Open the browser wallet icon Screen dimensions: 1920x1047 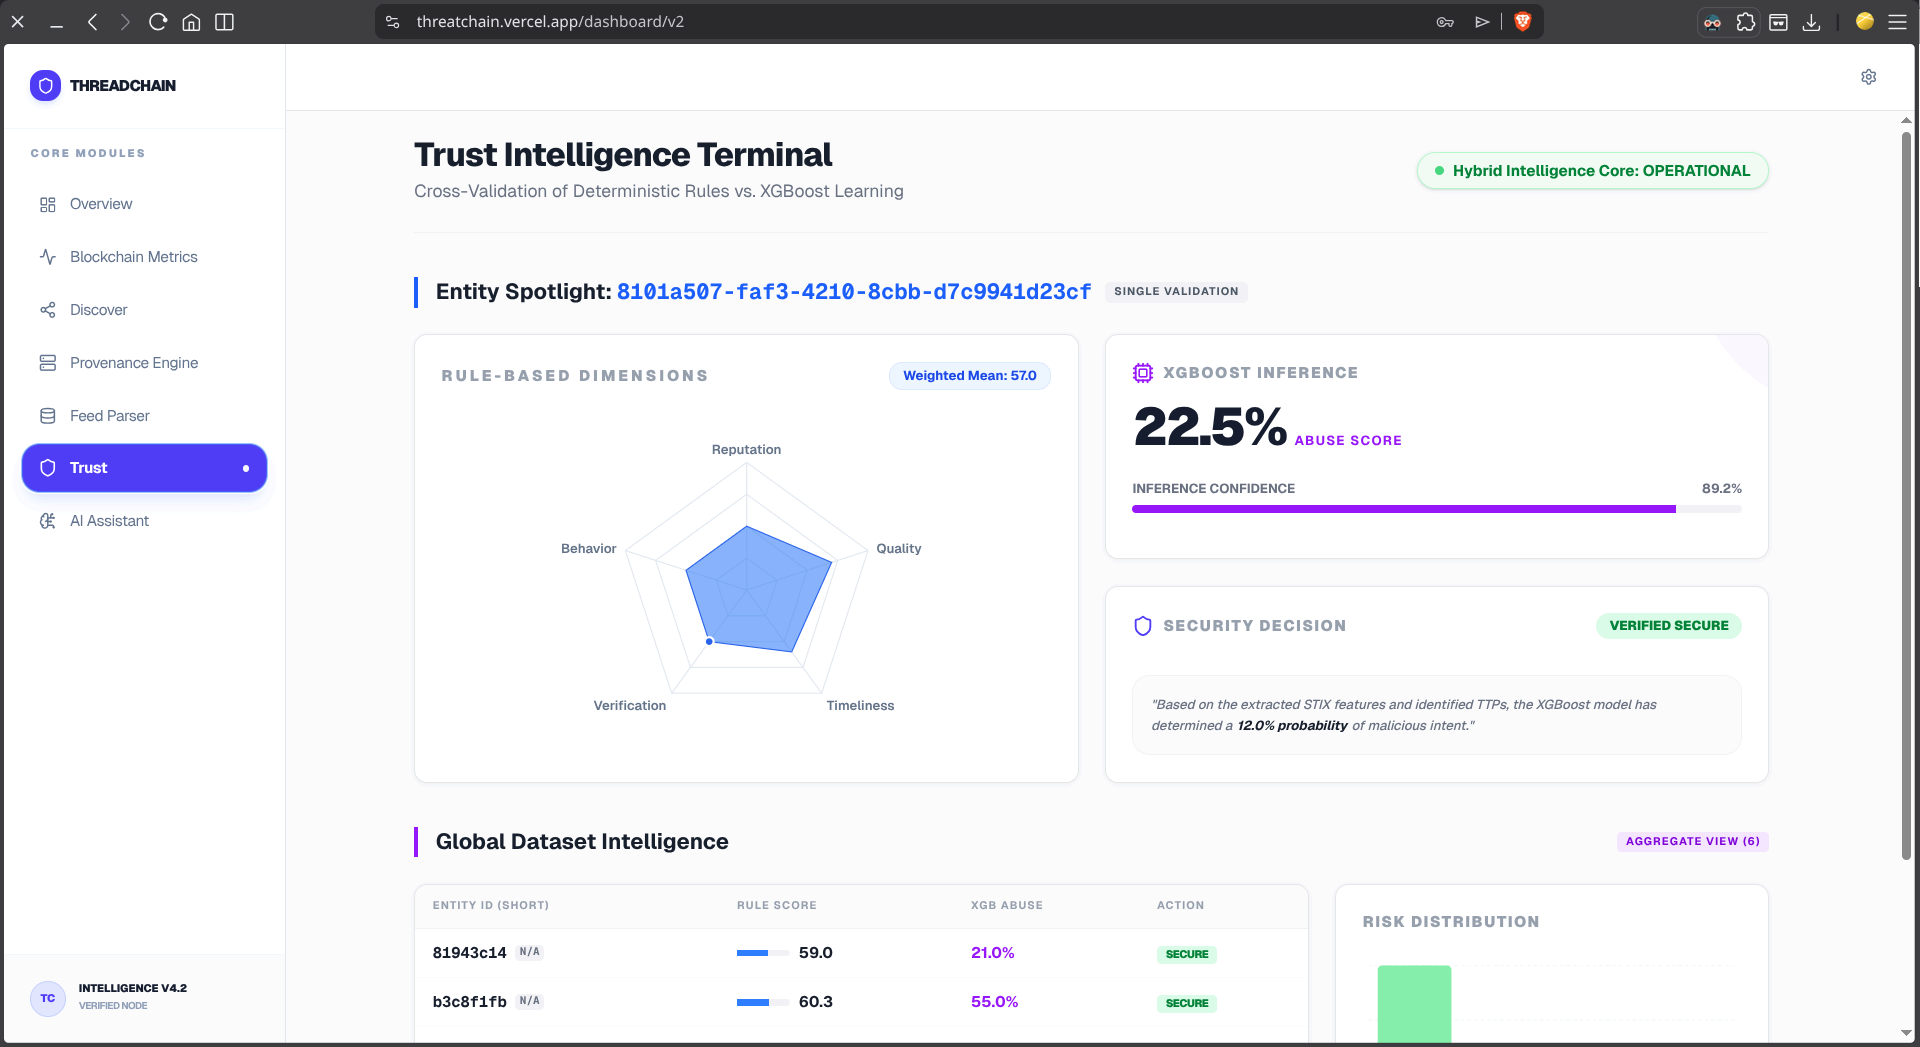click(x=1778, y=22)
